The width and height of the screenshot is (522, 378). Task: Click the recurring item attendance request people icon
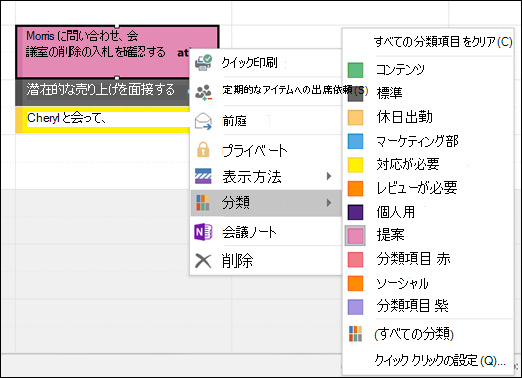(x=203, y=92)
